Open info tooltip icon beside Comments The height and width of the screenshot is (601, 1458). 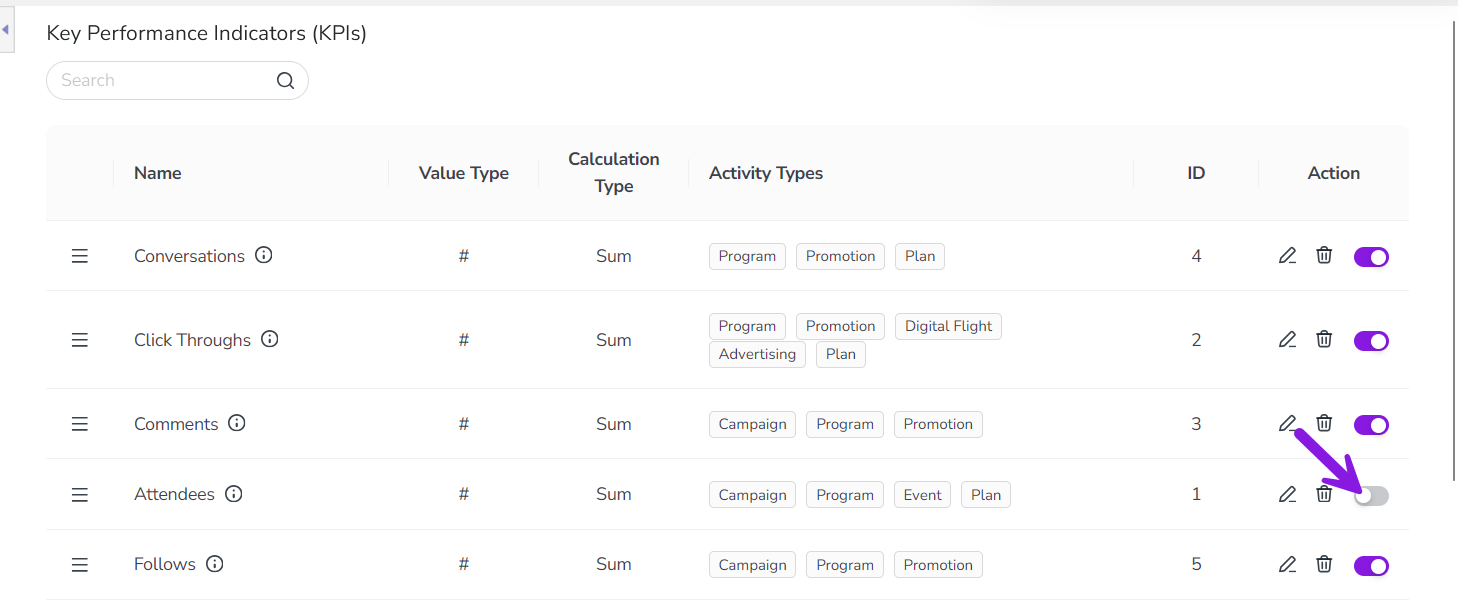coord(237,423)
